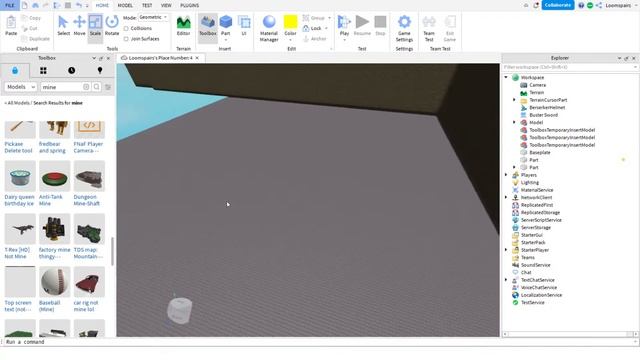Viewport: 640px width, 360px height.
Task: Open the Group dropdown arrow
Action: tap(329, 18)
